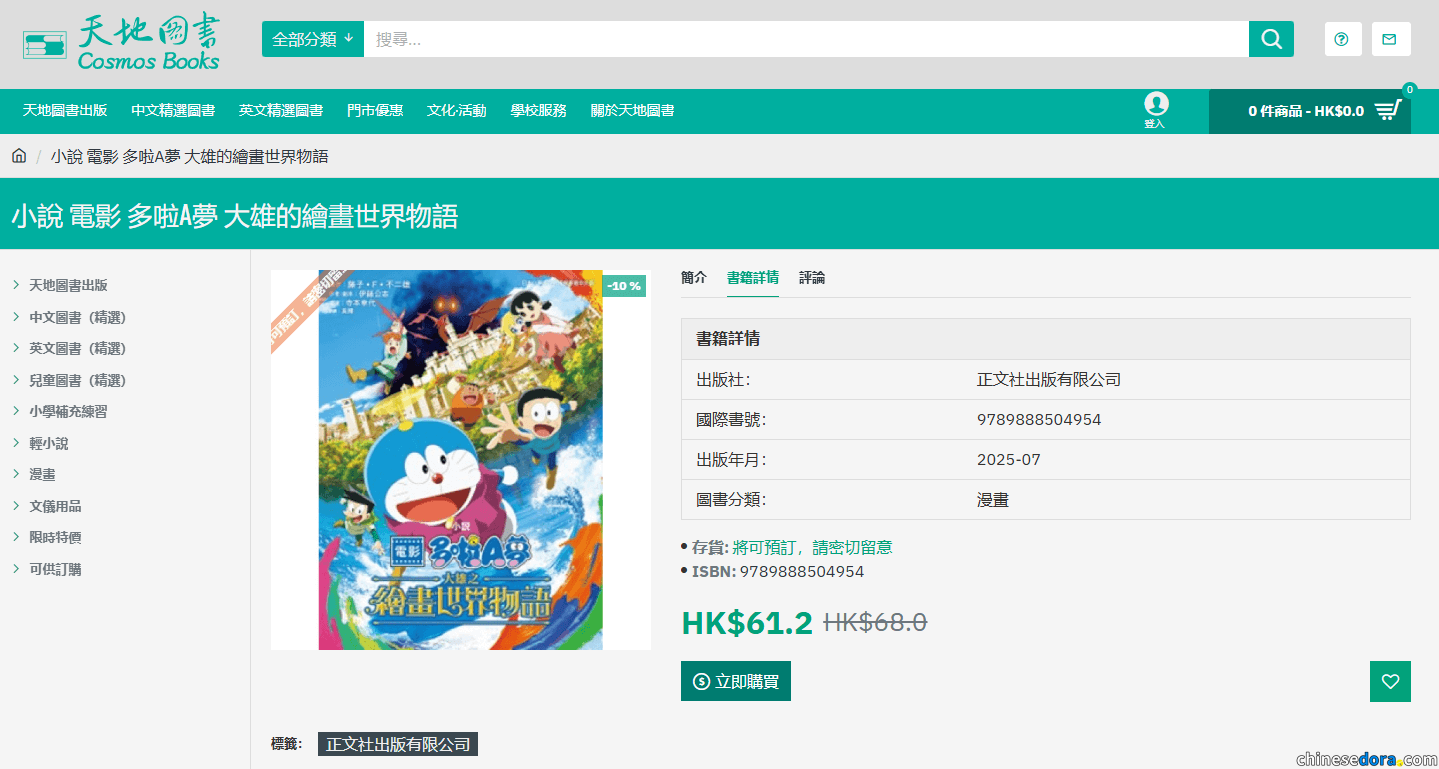Expand the 輕小說 sidebar category
The height and width of the screenshot is (769, 1439).
(x=49, y=443)
